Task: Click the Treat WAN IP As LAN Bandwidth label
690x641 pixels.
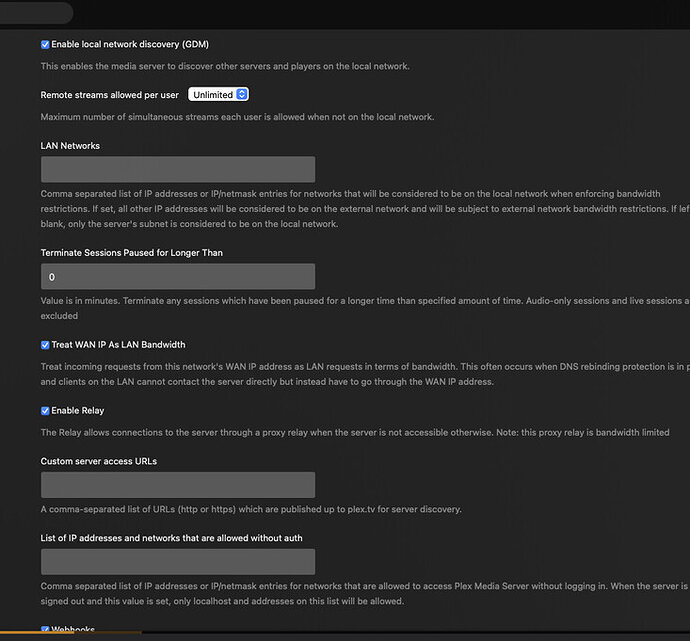Action: coord(118,345)
